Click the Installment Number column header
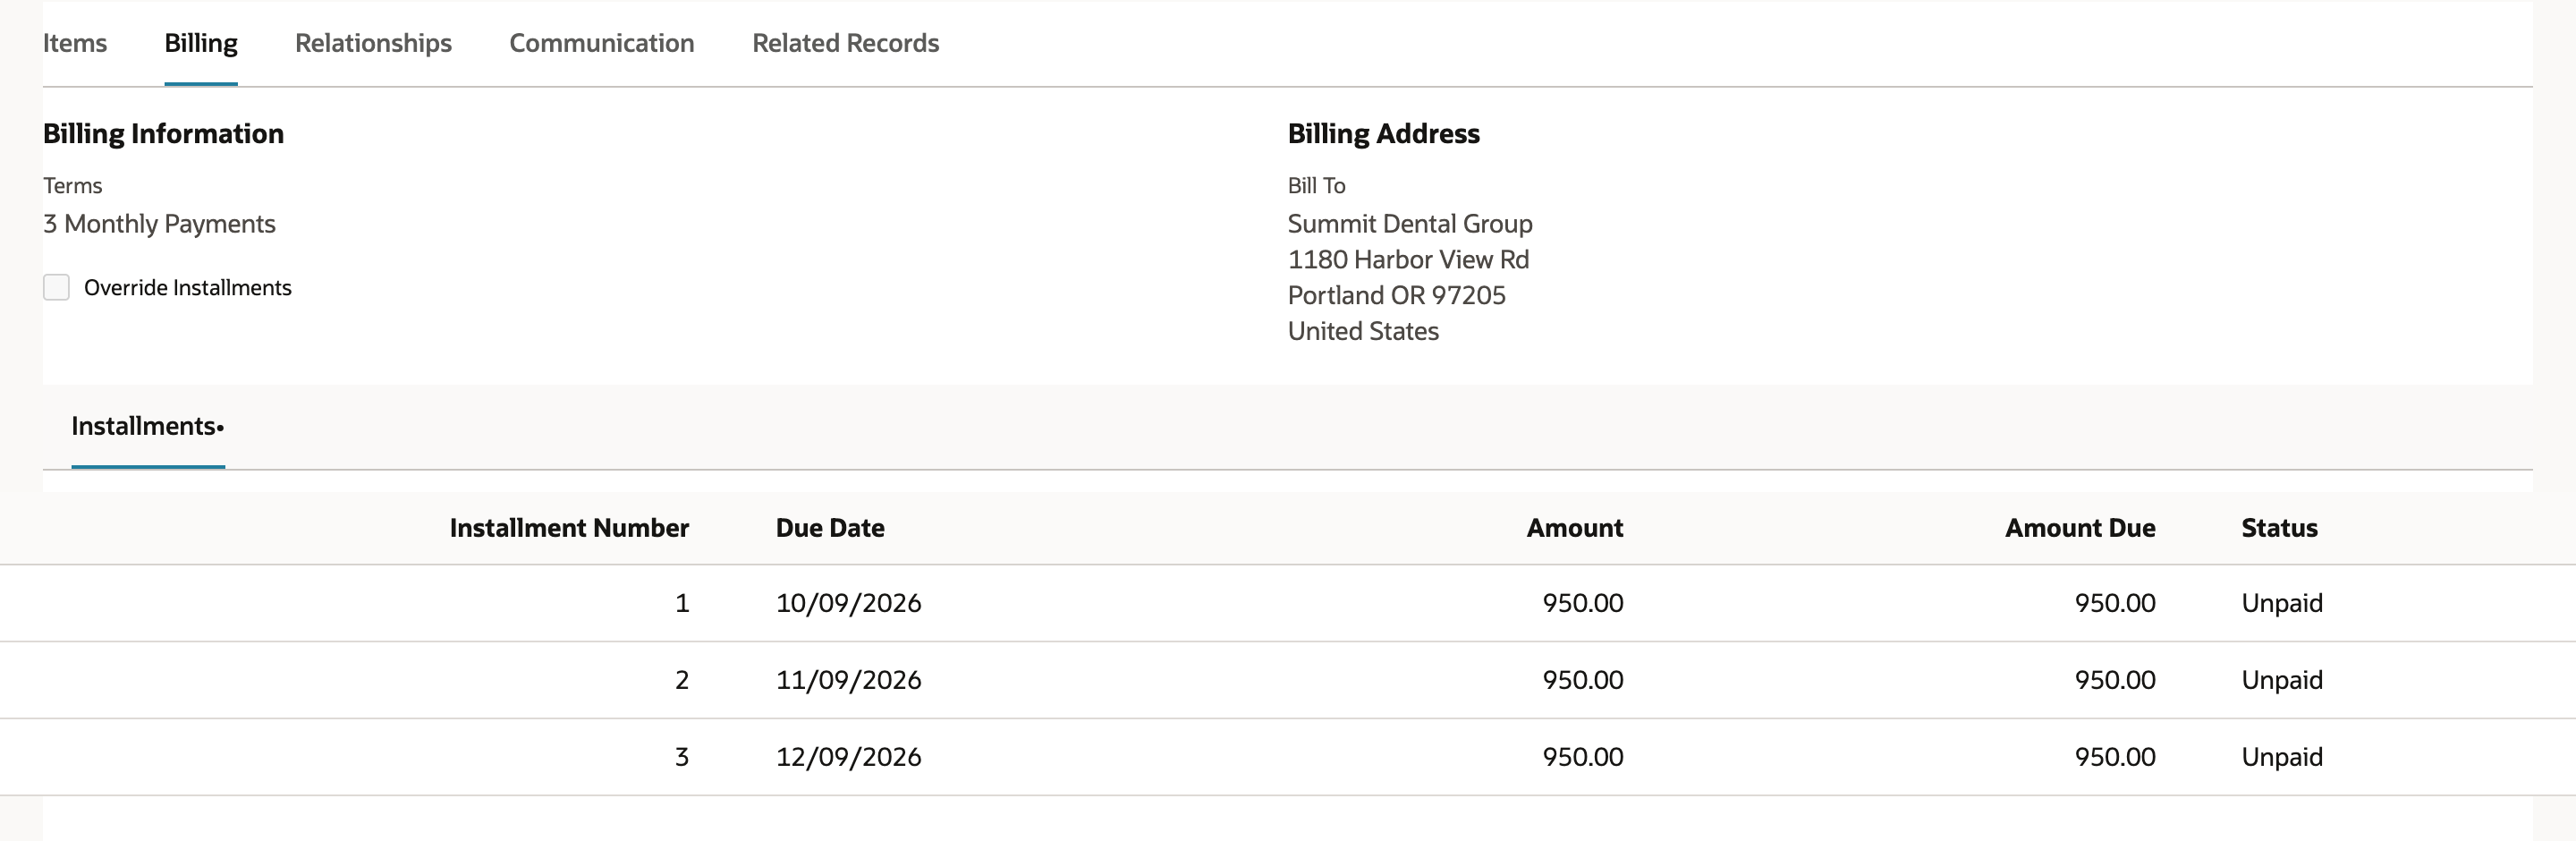 pos(569,528)
